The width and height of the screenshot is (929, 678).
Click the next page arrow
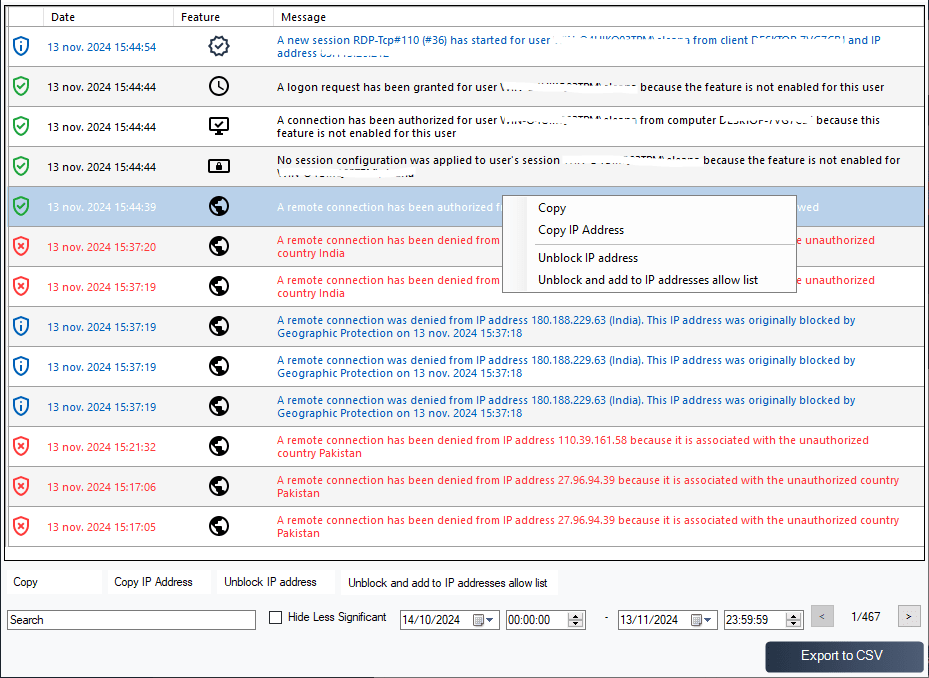click(x=908, y=616)
